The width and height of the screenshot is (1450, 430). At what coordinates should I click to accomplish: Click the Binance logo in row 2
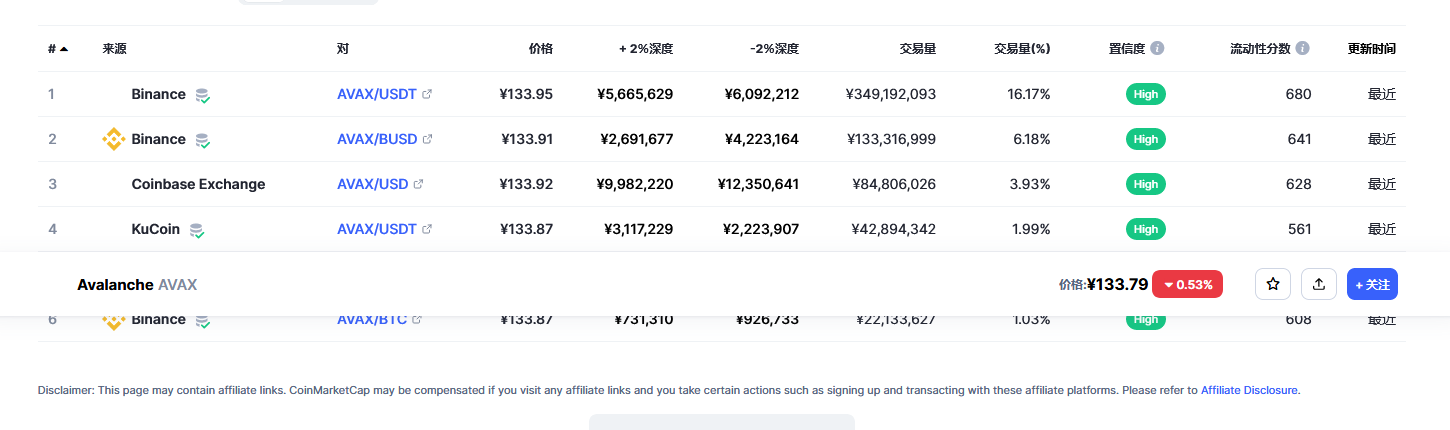114,139
